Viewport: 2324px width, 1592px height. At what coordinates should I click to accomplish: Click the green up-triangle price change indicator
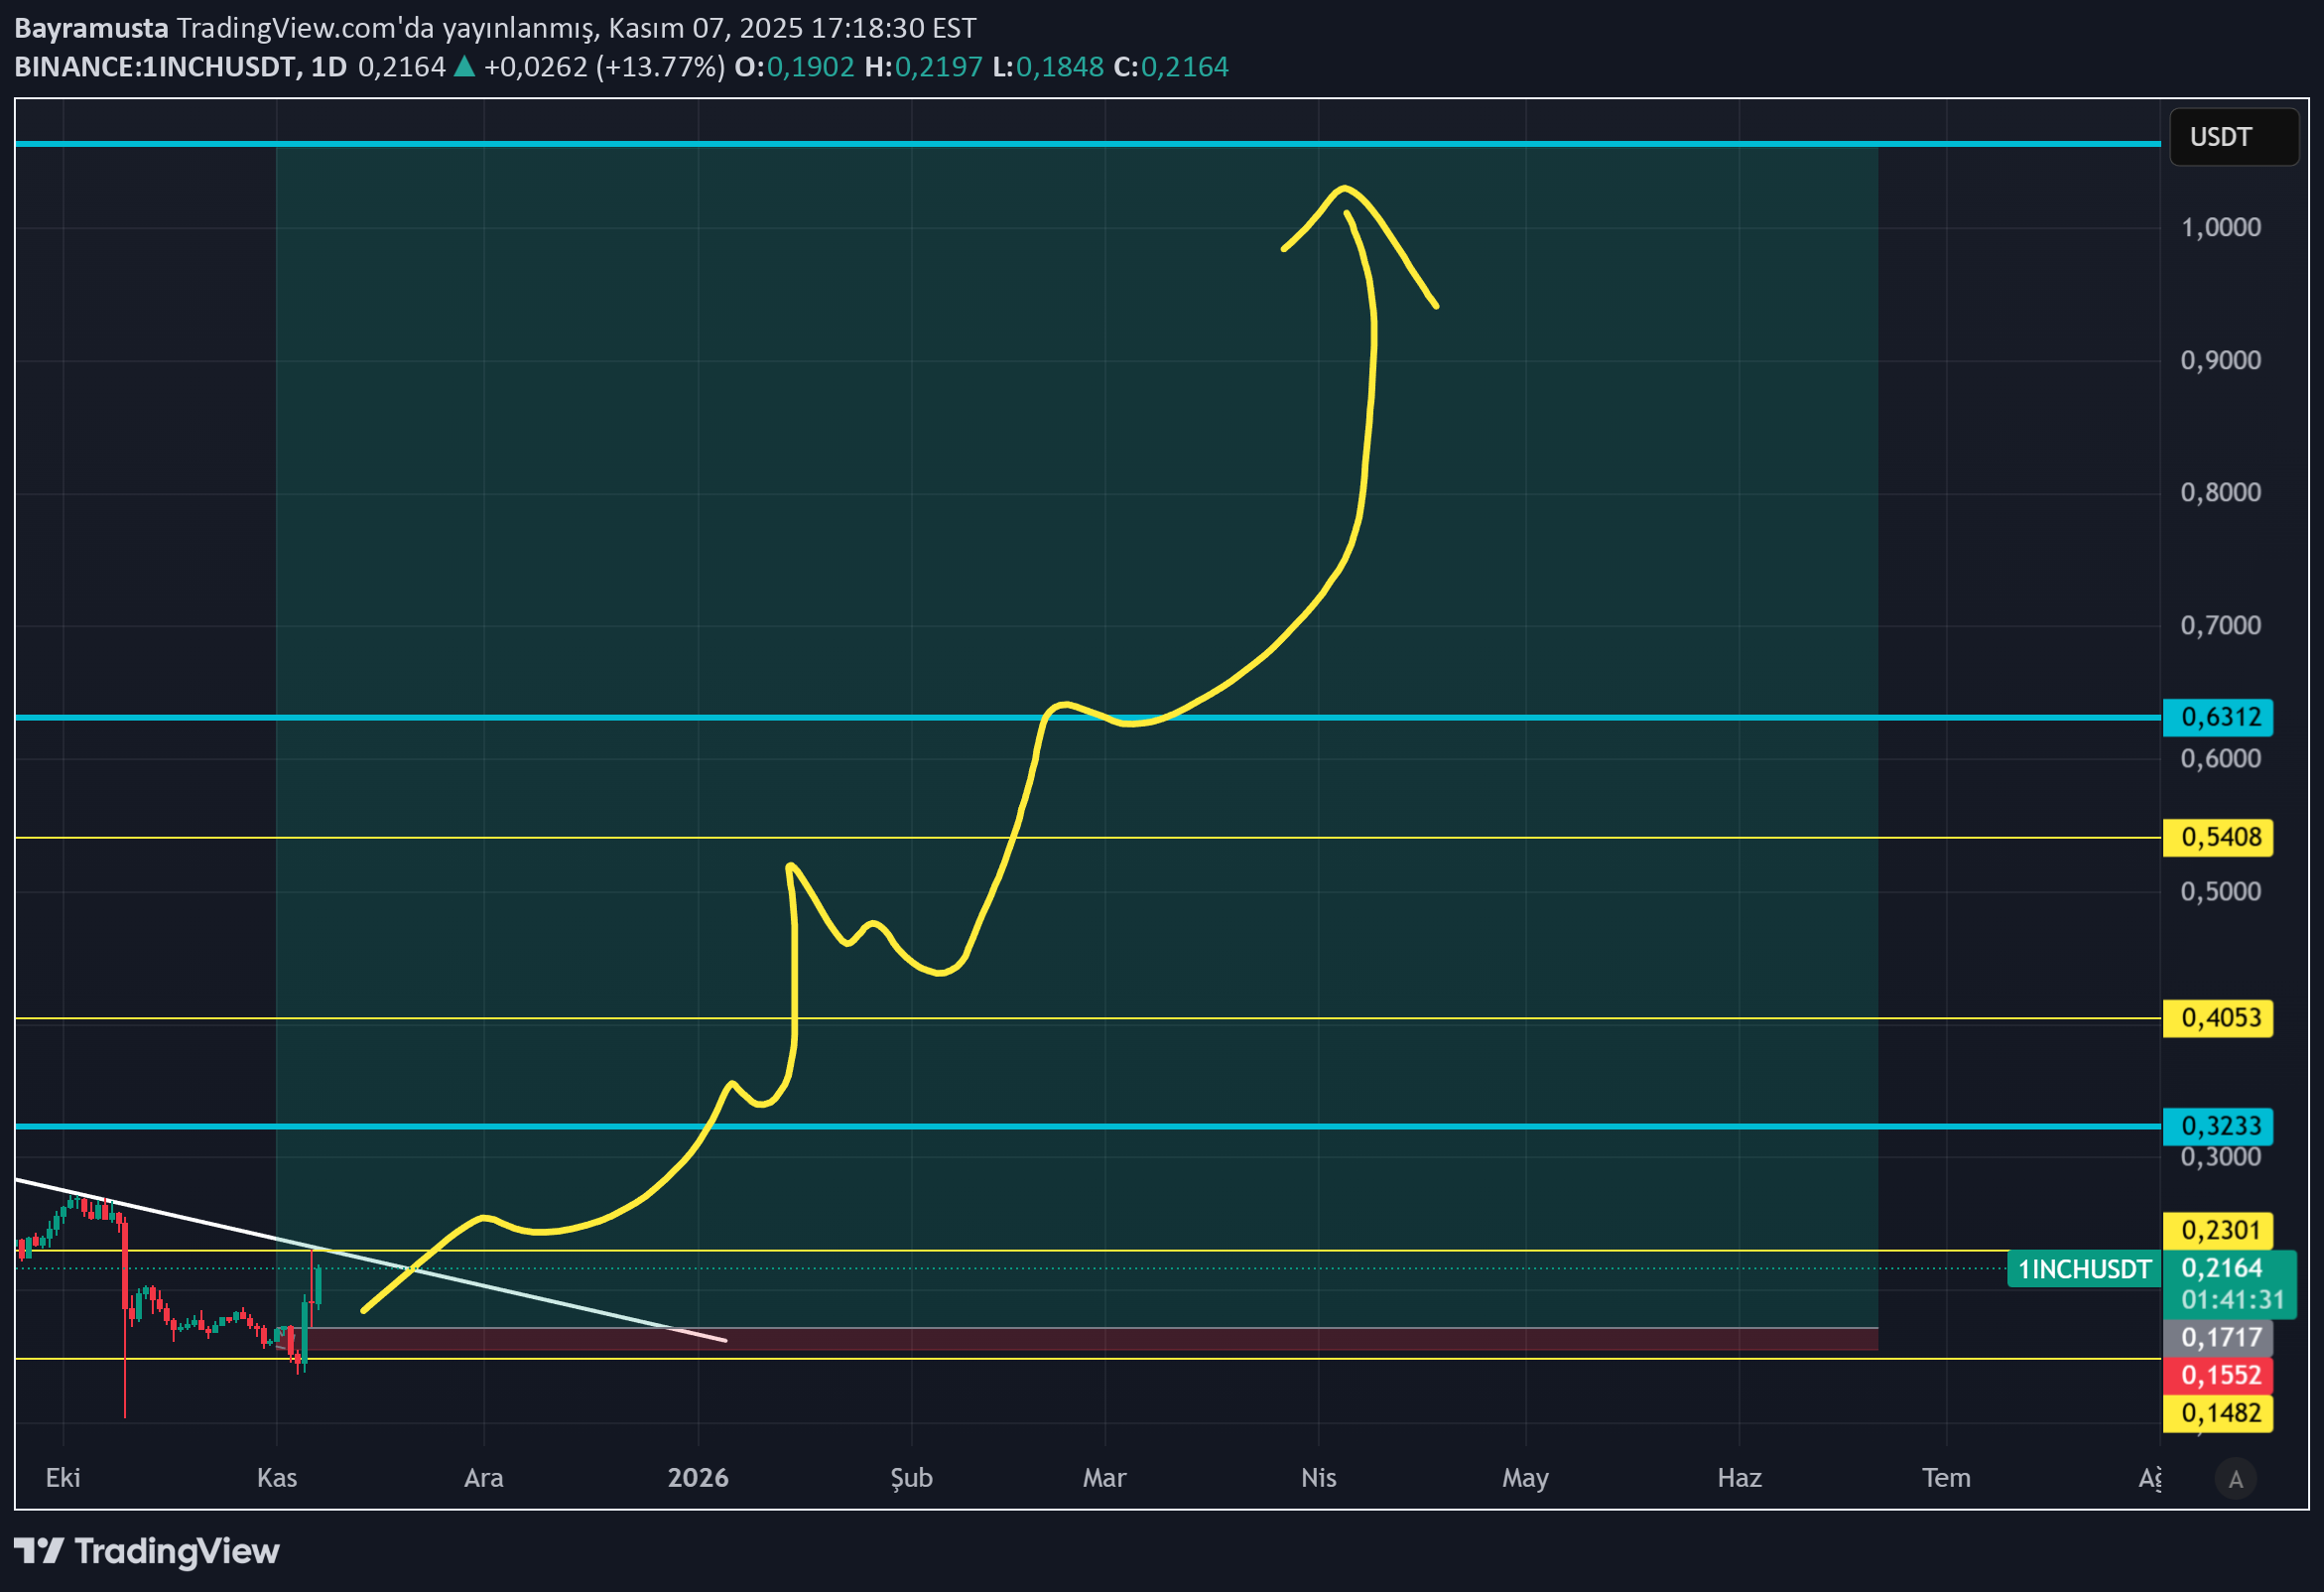tap(464, 67)
